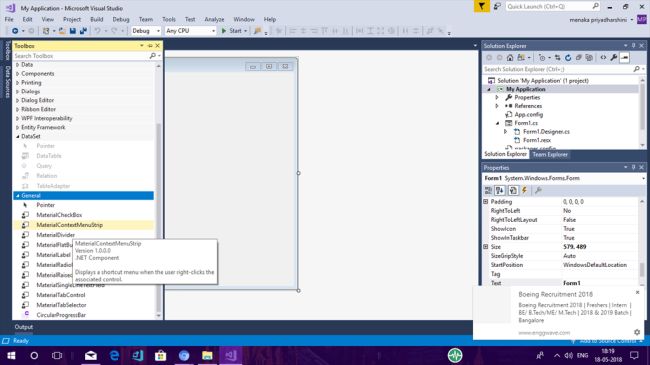The width and height of the screenshot is (650, 365).
Task: Expand the Printing toolbox group
Action: (x=17, y=83)
